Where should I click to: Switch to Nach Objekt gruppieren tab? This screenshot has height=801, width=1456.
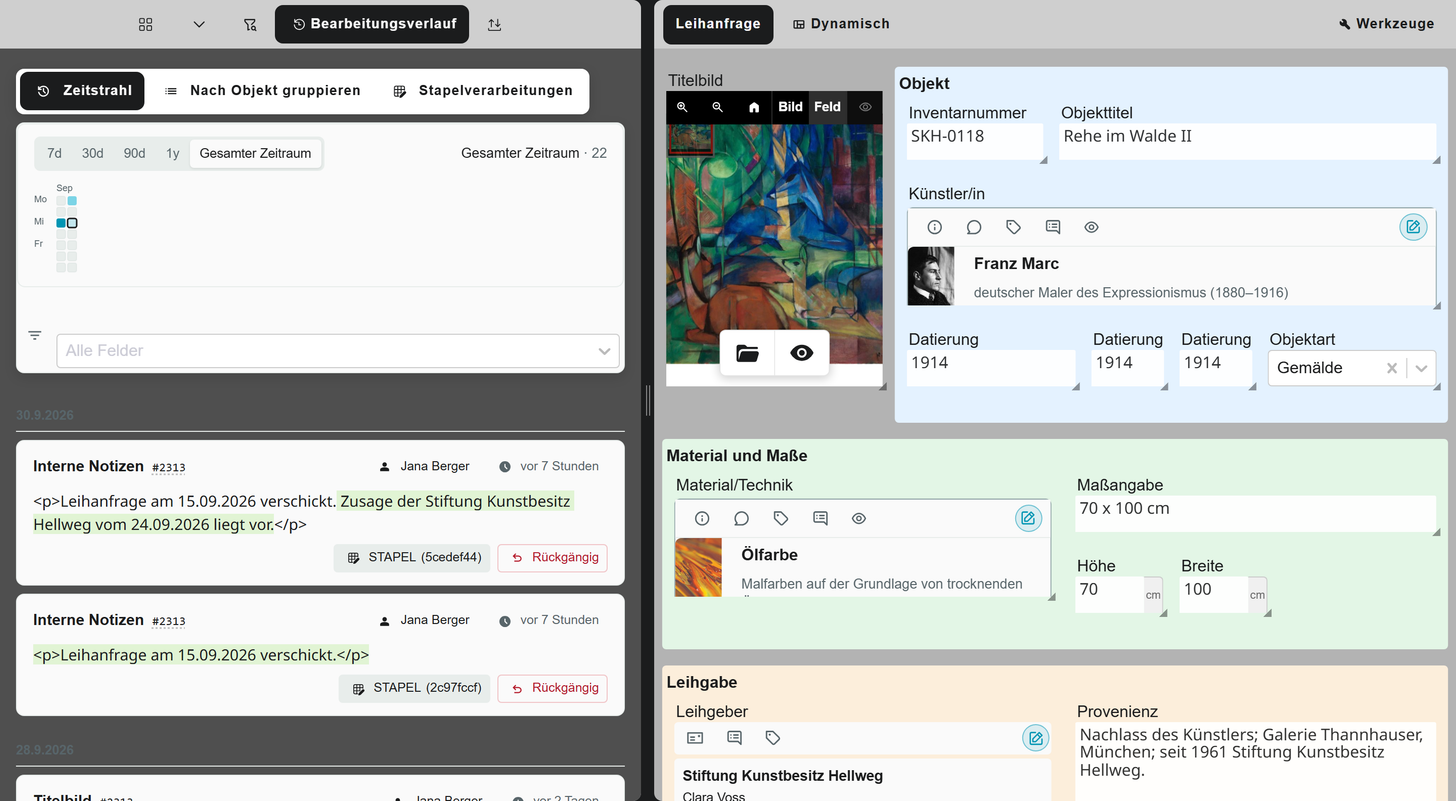pos(262,90)
